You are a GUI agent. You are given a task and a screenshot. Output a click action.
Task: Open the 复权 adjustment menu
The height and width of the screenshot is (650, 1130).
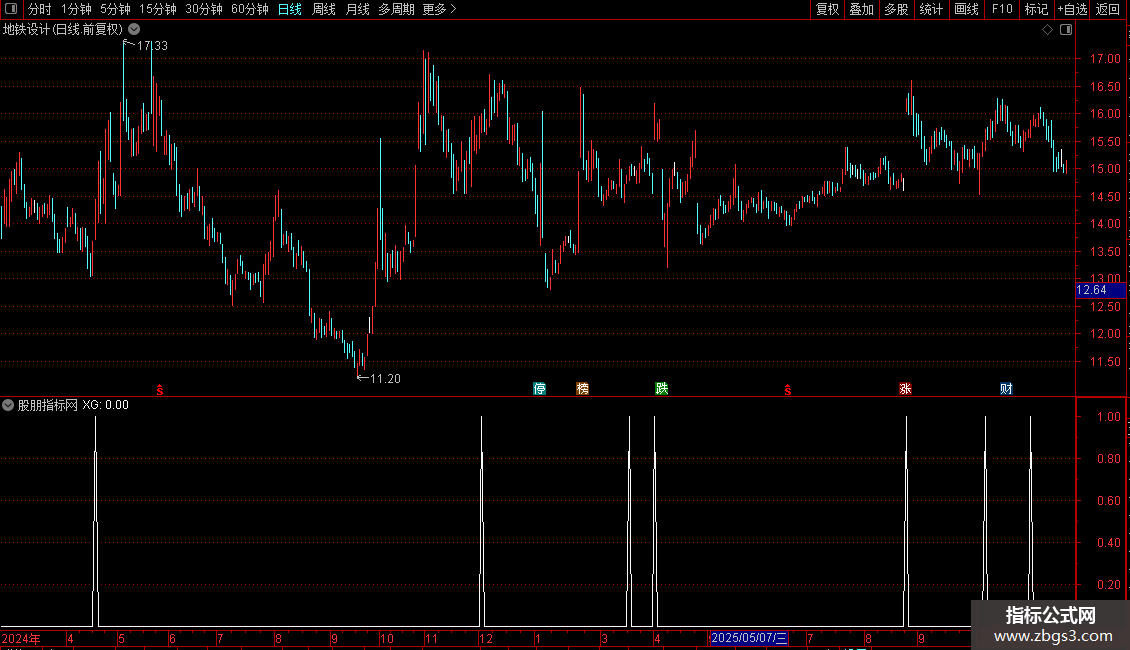pos(827,9)
